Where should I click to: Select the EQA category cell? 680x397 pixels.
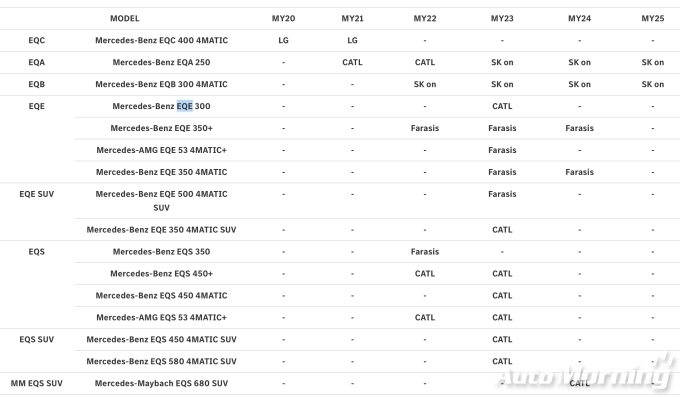[36, 62]
